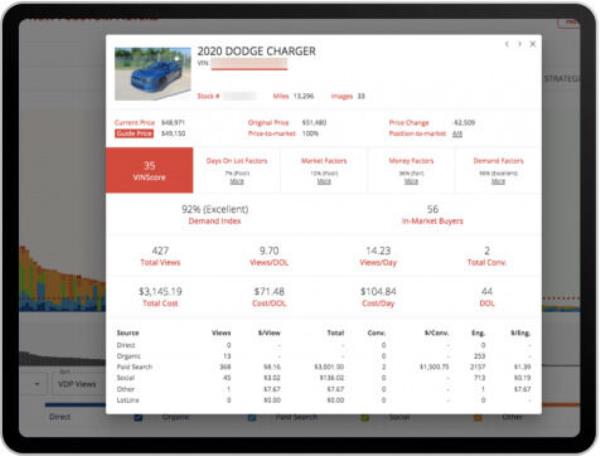Screen dimensions: 600x456
Task: Open the blue Dodge Charger photo thumbnail
Action: click(153, 73)
